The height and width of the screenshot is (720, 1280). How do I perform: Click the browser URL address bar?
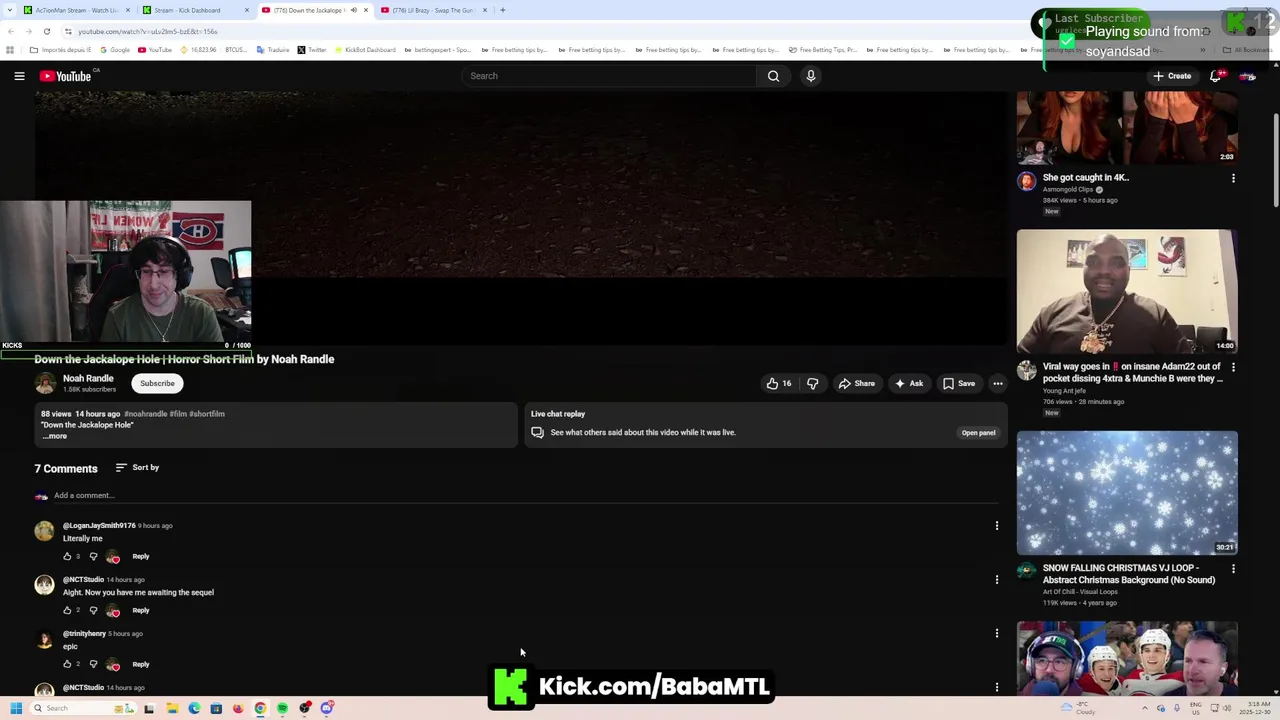tap(630, 31)
